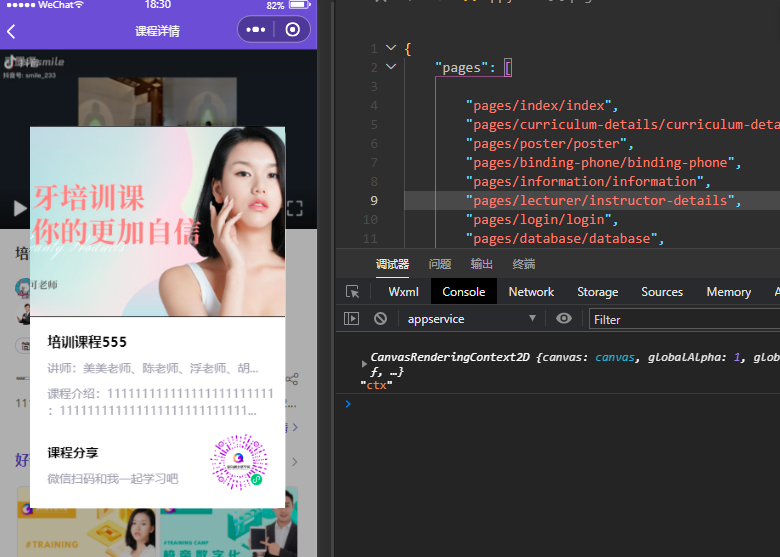Click the console prompt arrow to focus input
This screenshot has width=780, height=557.
pos(348,404)
